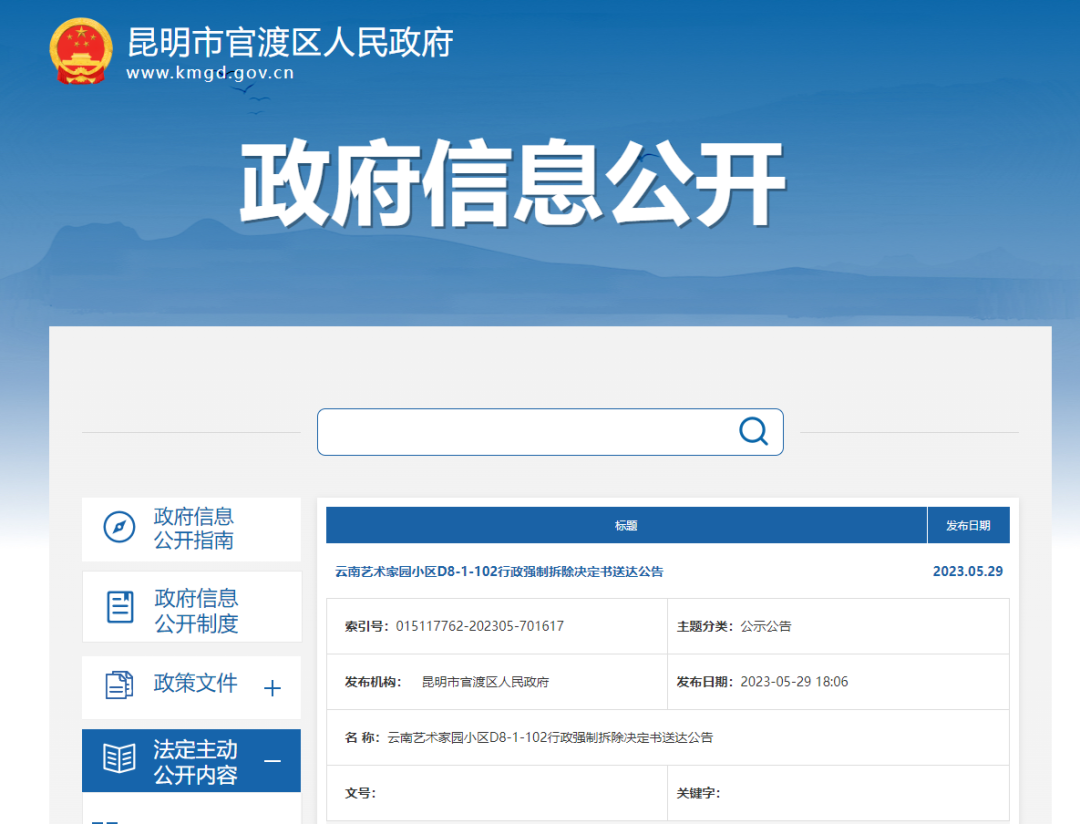
Task: Click inside the search input field
Action: tap(520, 431)
